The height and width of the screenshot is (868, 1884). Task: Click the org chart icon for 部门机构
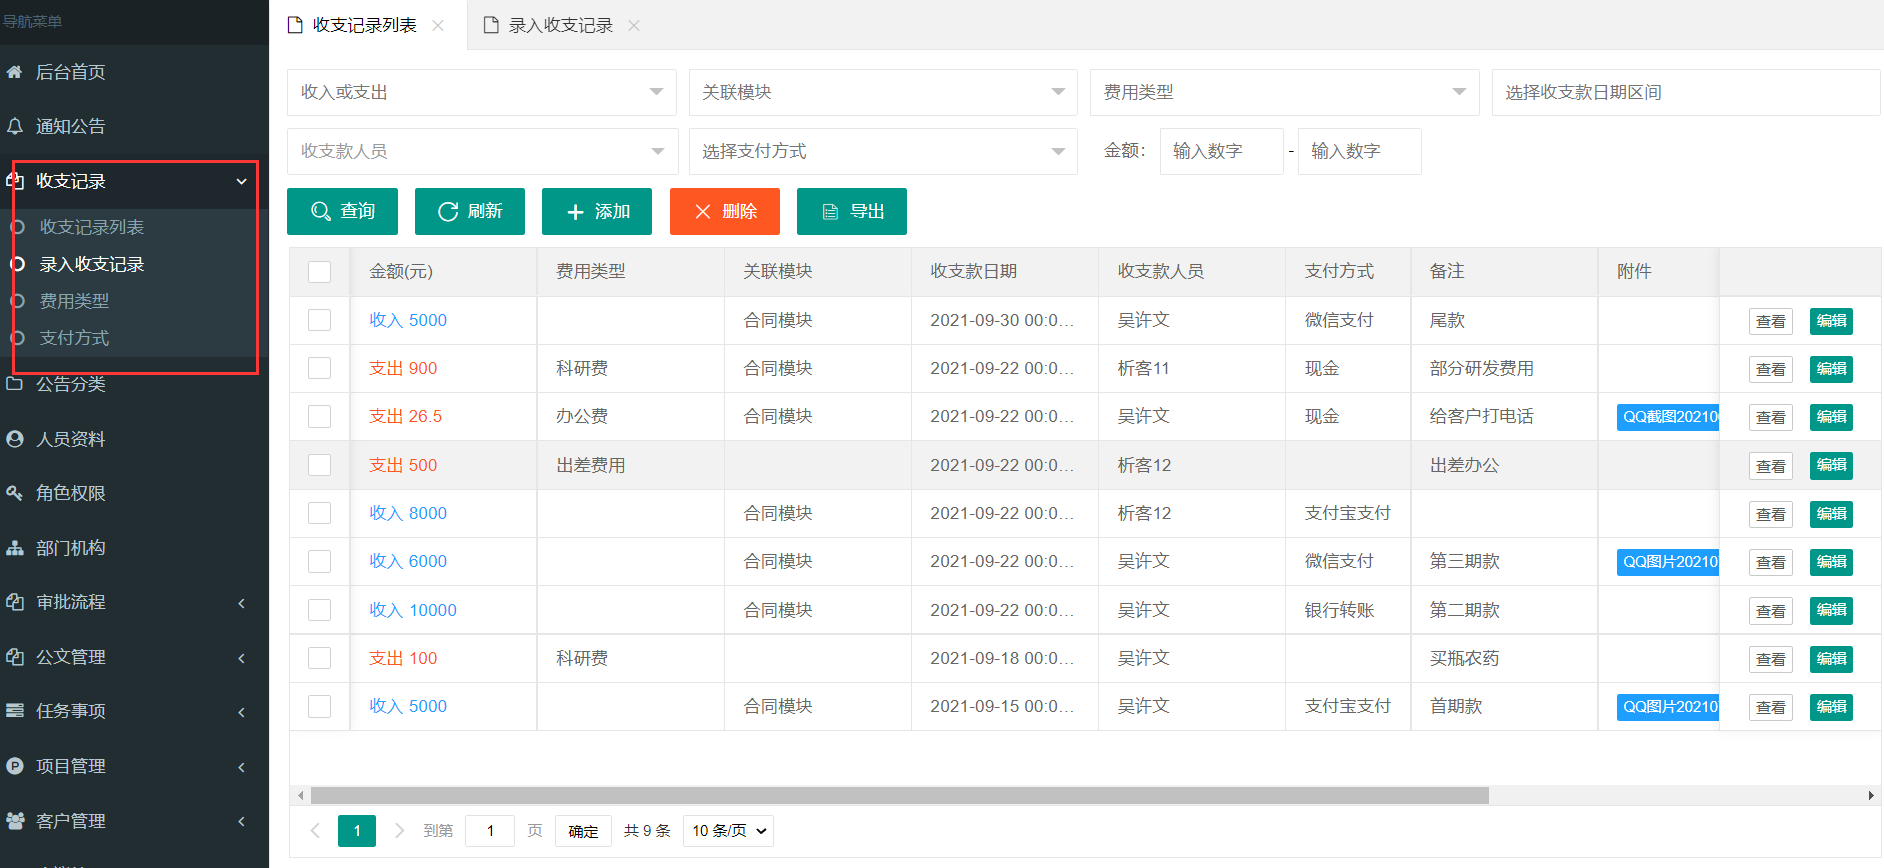click(x=14, y=548)
